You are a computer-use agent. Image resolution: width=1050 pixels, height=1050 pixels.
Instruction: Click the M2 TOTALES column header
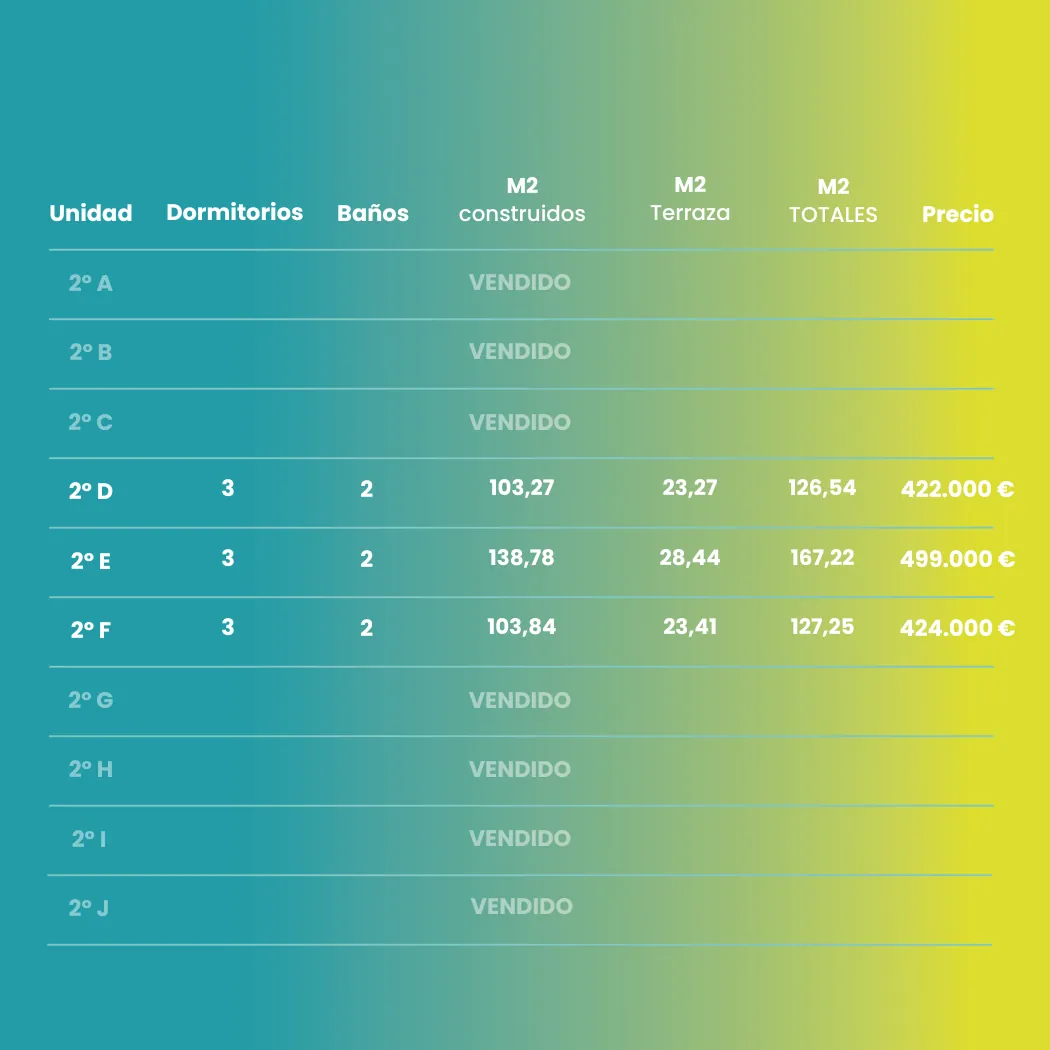pos(833,201)
